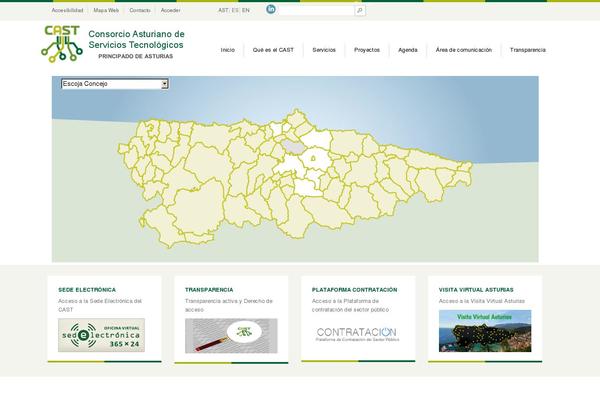Click the Acceder login link
The height and width of the screenshot is (400, 600).
(170, 10)
